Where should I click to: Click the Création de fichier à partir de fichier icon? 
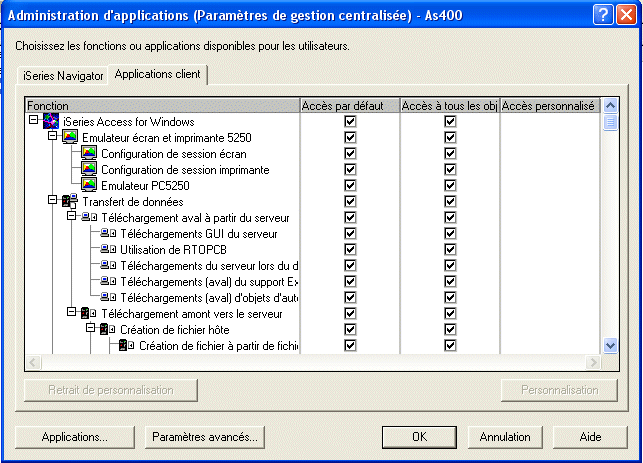(x=127, y=345)
